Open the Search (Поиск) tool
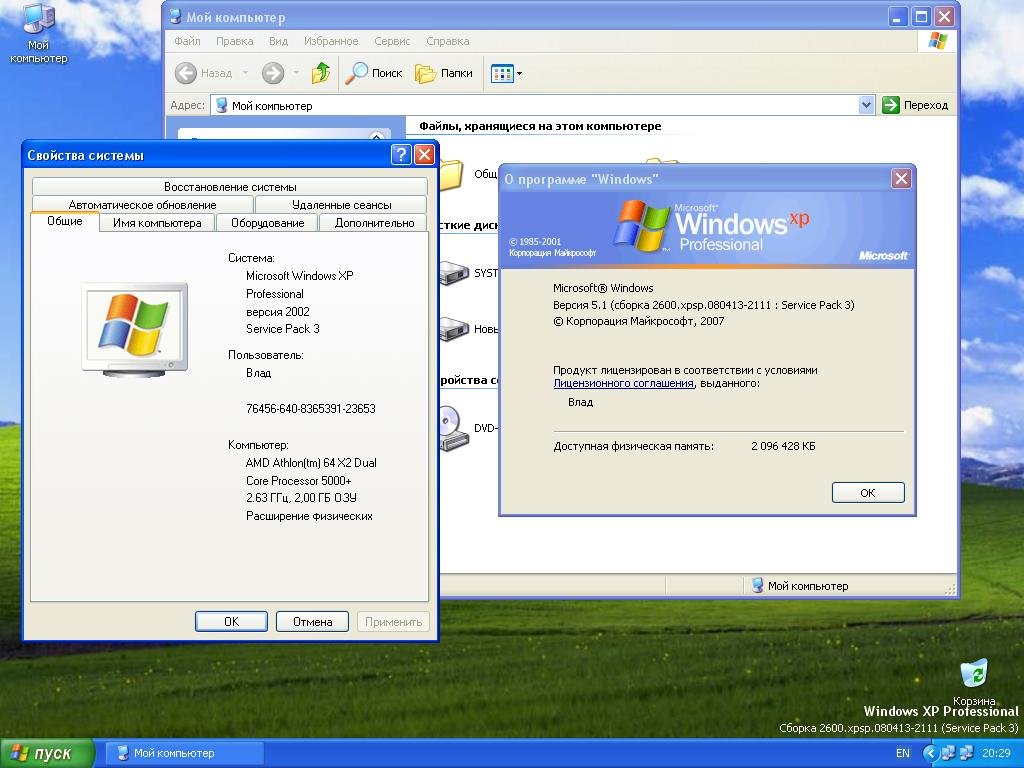Viewport: 1024px width, 768px height. (x=373, y=73)
